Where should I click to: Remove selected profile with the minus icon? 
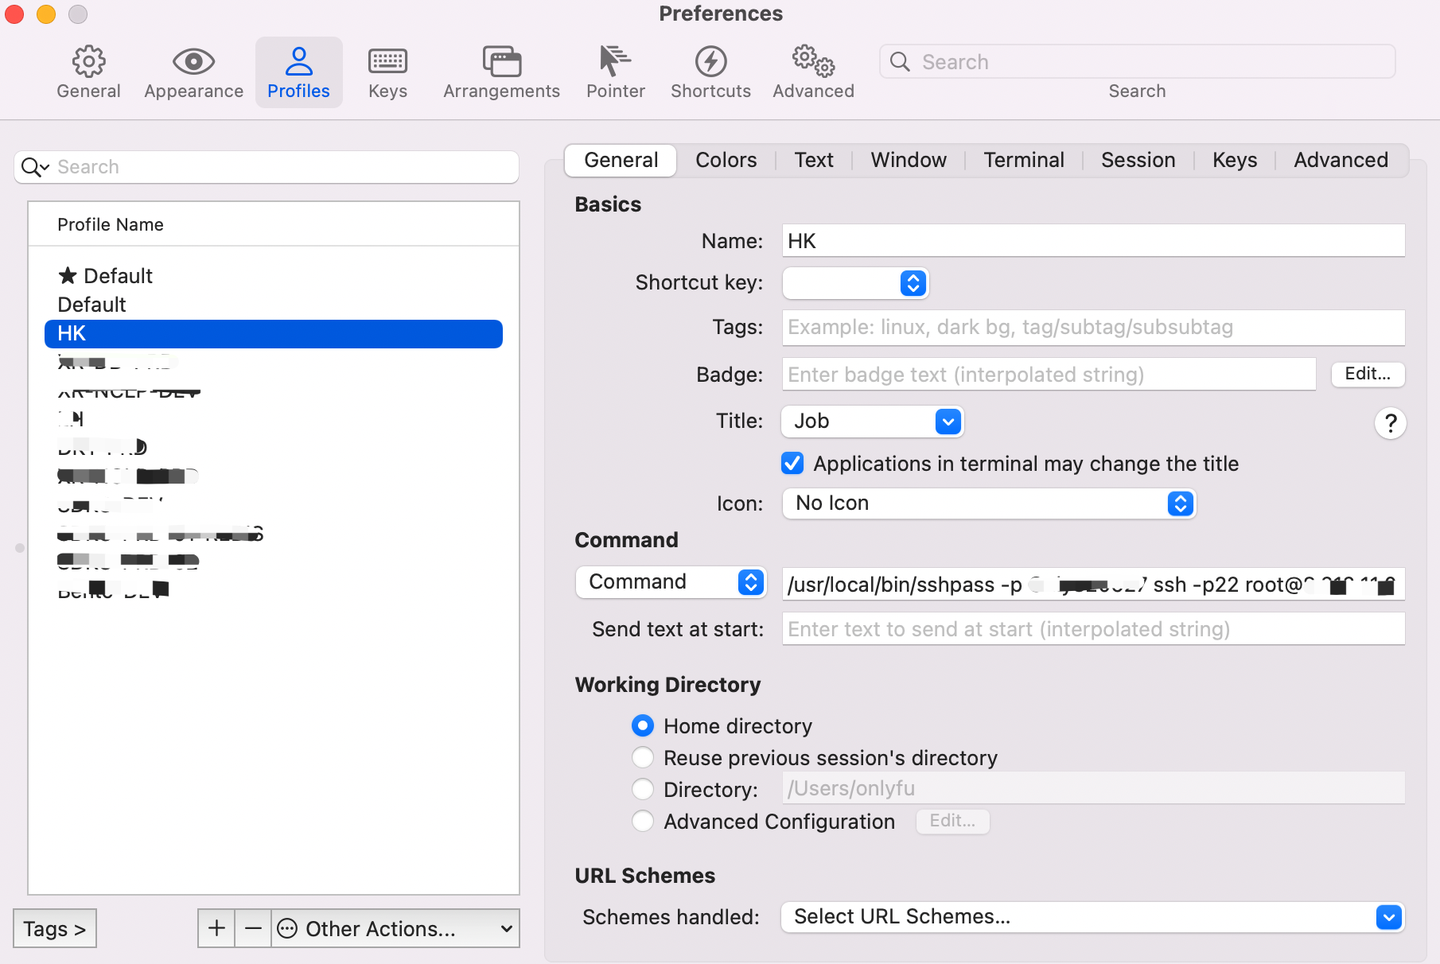pos(252,928)
